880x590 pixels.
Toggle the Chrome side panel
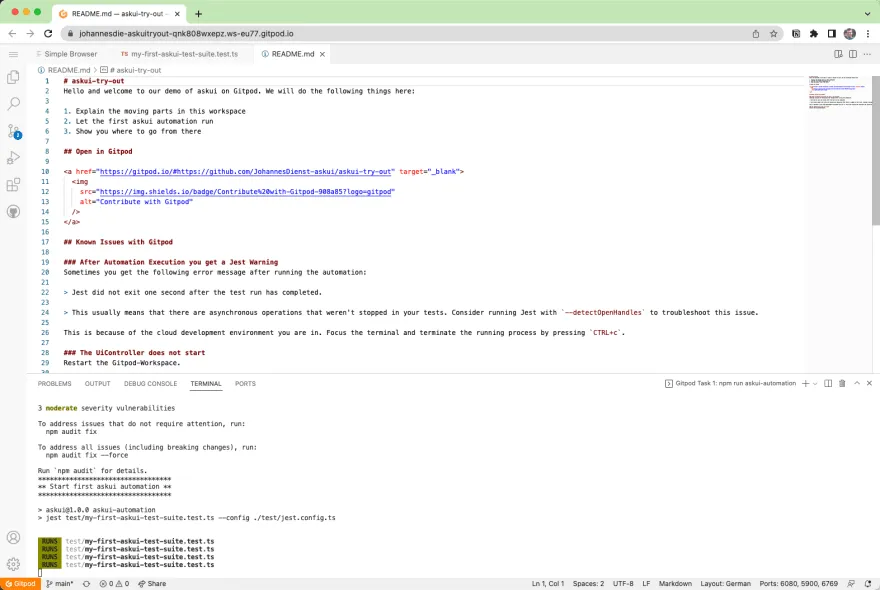click(x=832, y=34)
